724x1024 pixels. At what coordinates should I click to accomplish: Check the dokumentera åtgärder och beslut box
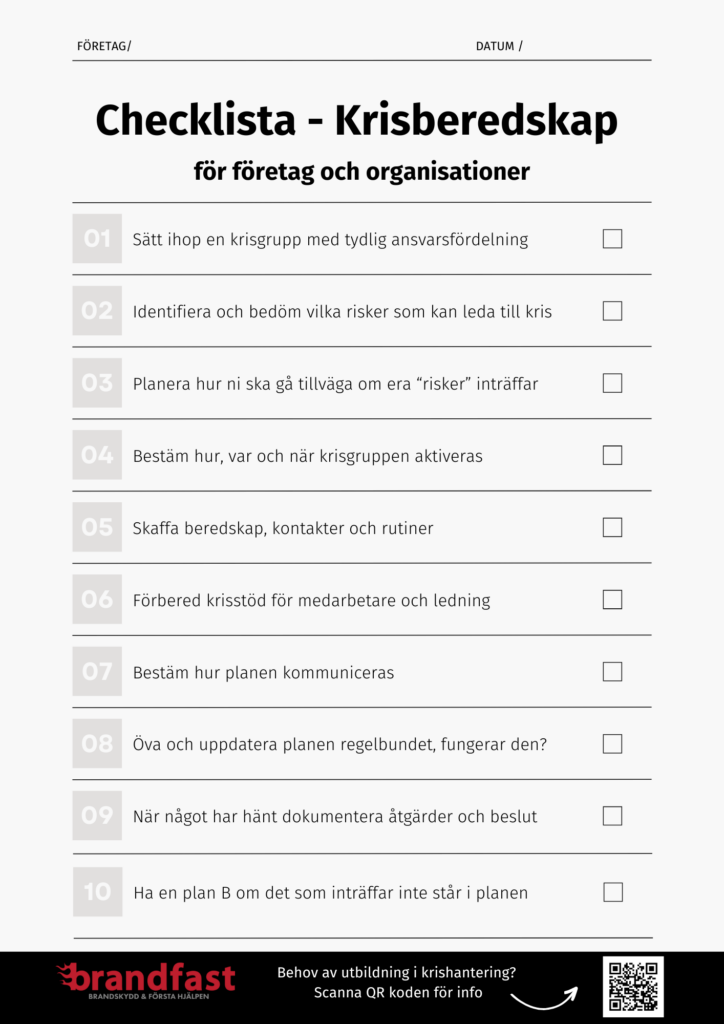coord(612,815)
